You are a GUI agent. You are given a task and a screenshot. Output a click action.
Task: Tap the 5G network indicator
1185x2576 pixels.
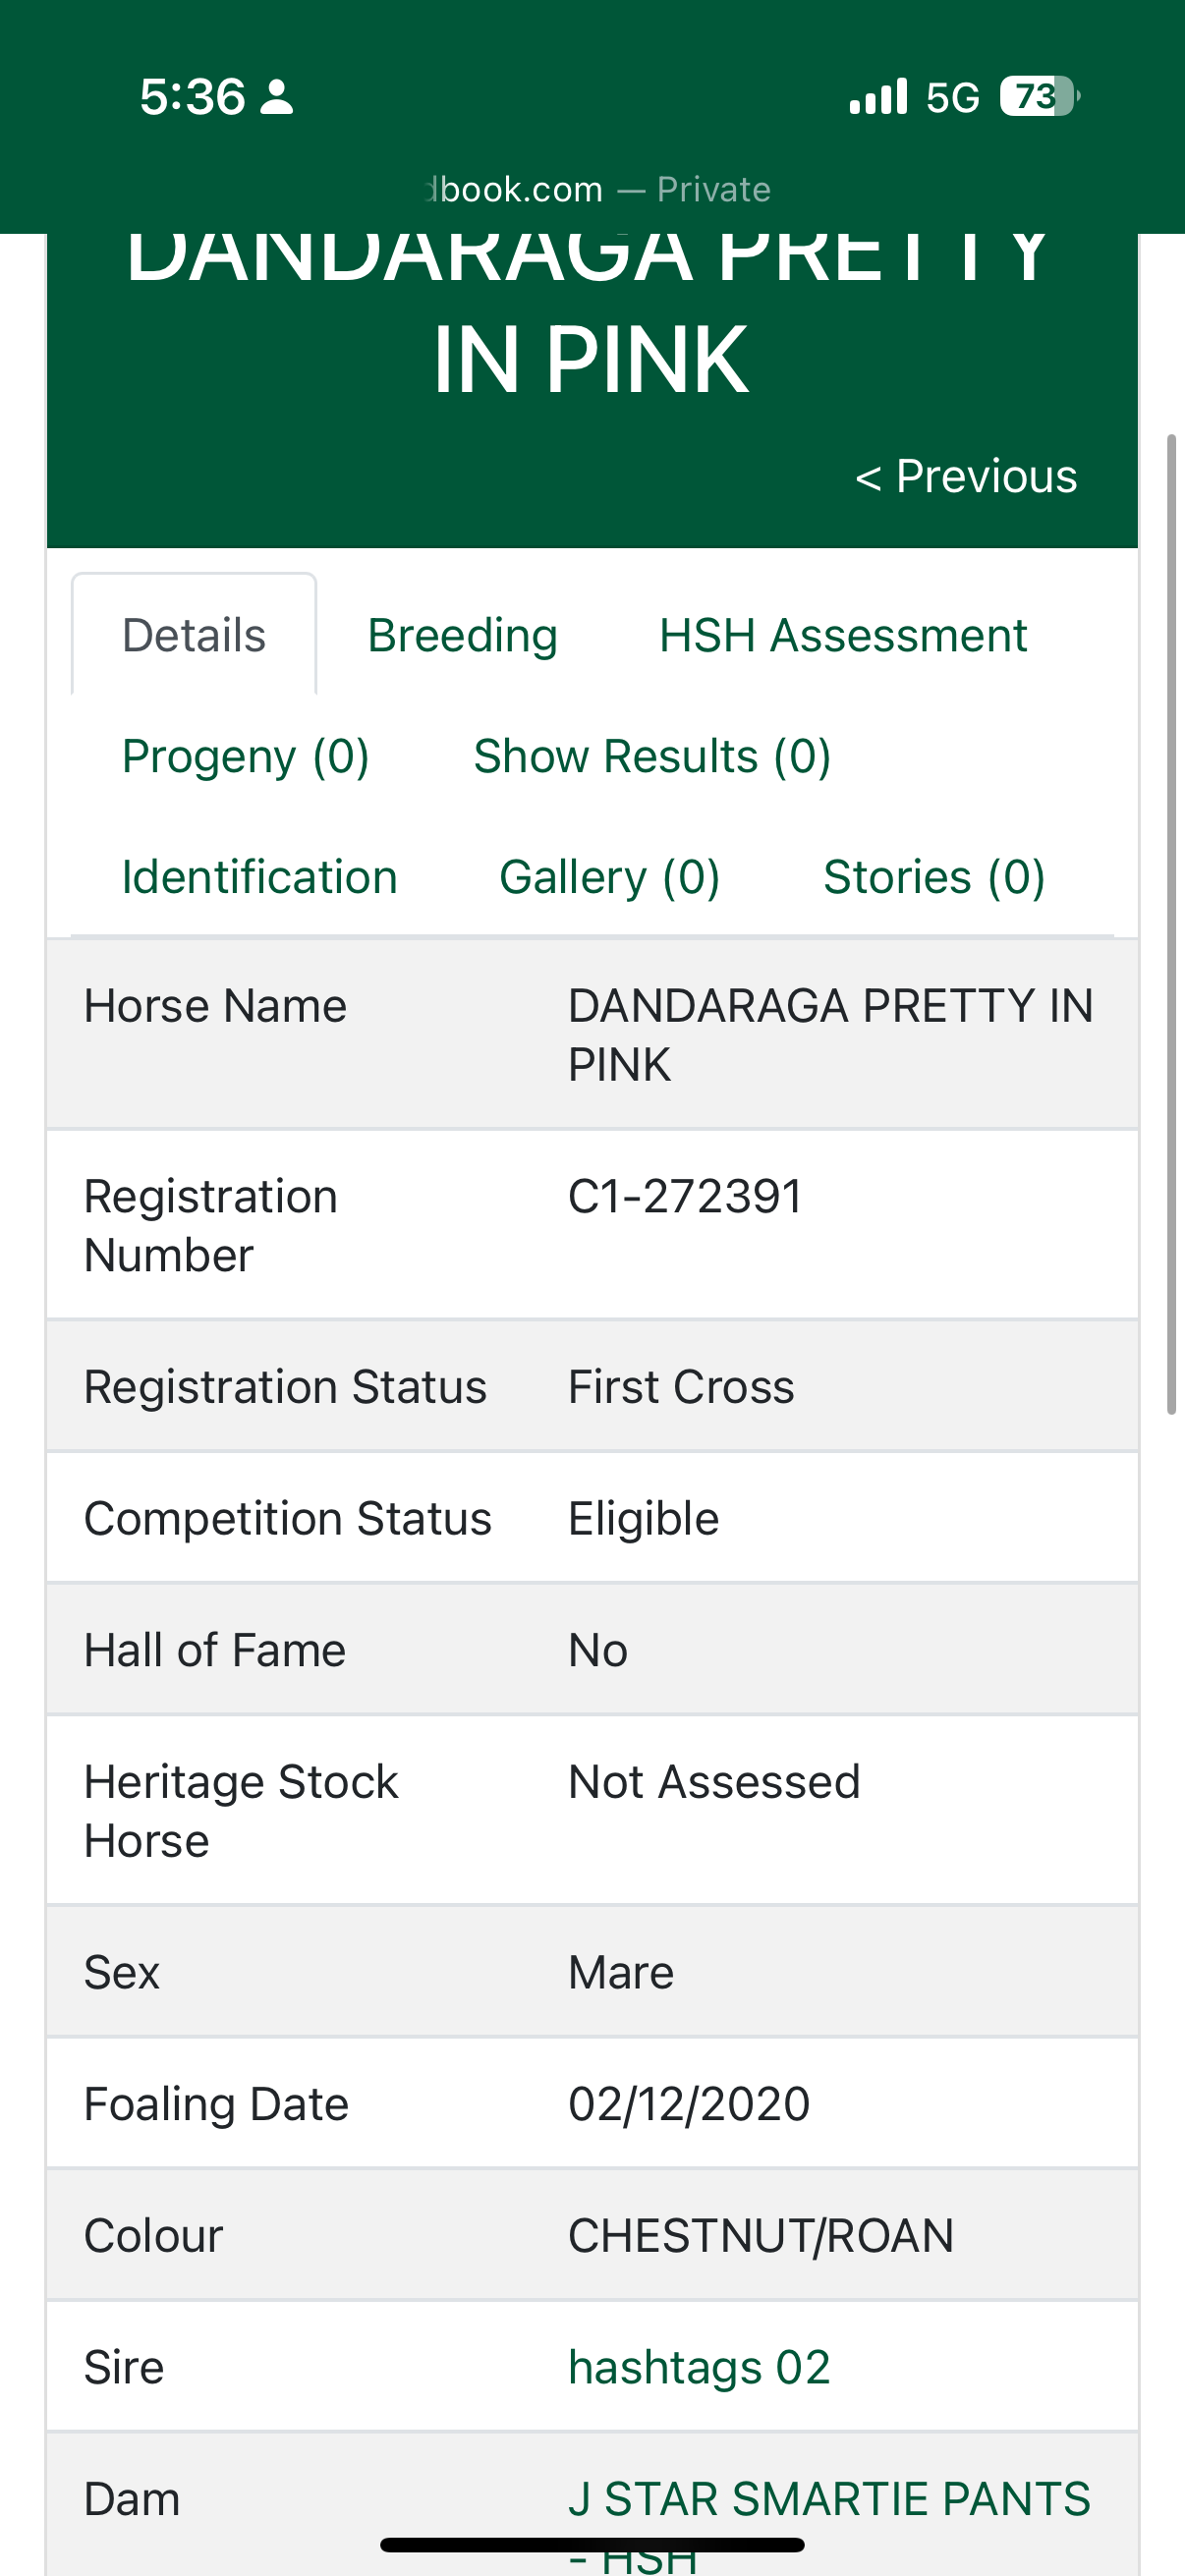(x=952, y=97)
